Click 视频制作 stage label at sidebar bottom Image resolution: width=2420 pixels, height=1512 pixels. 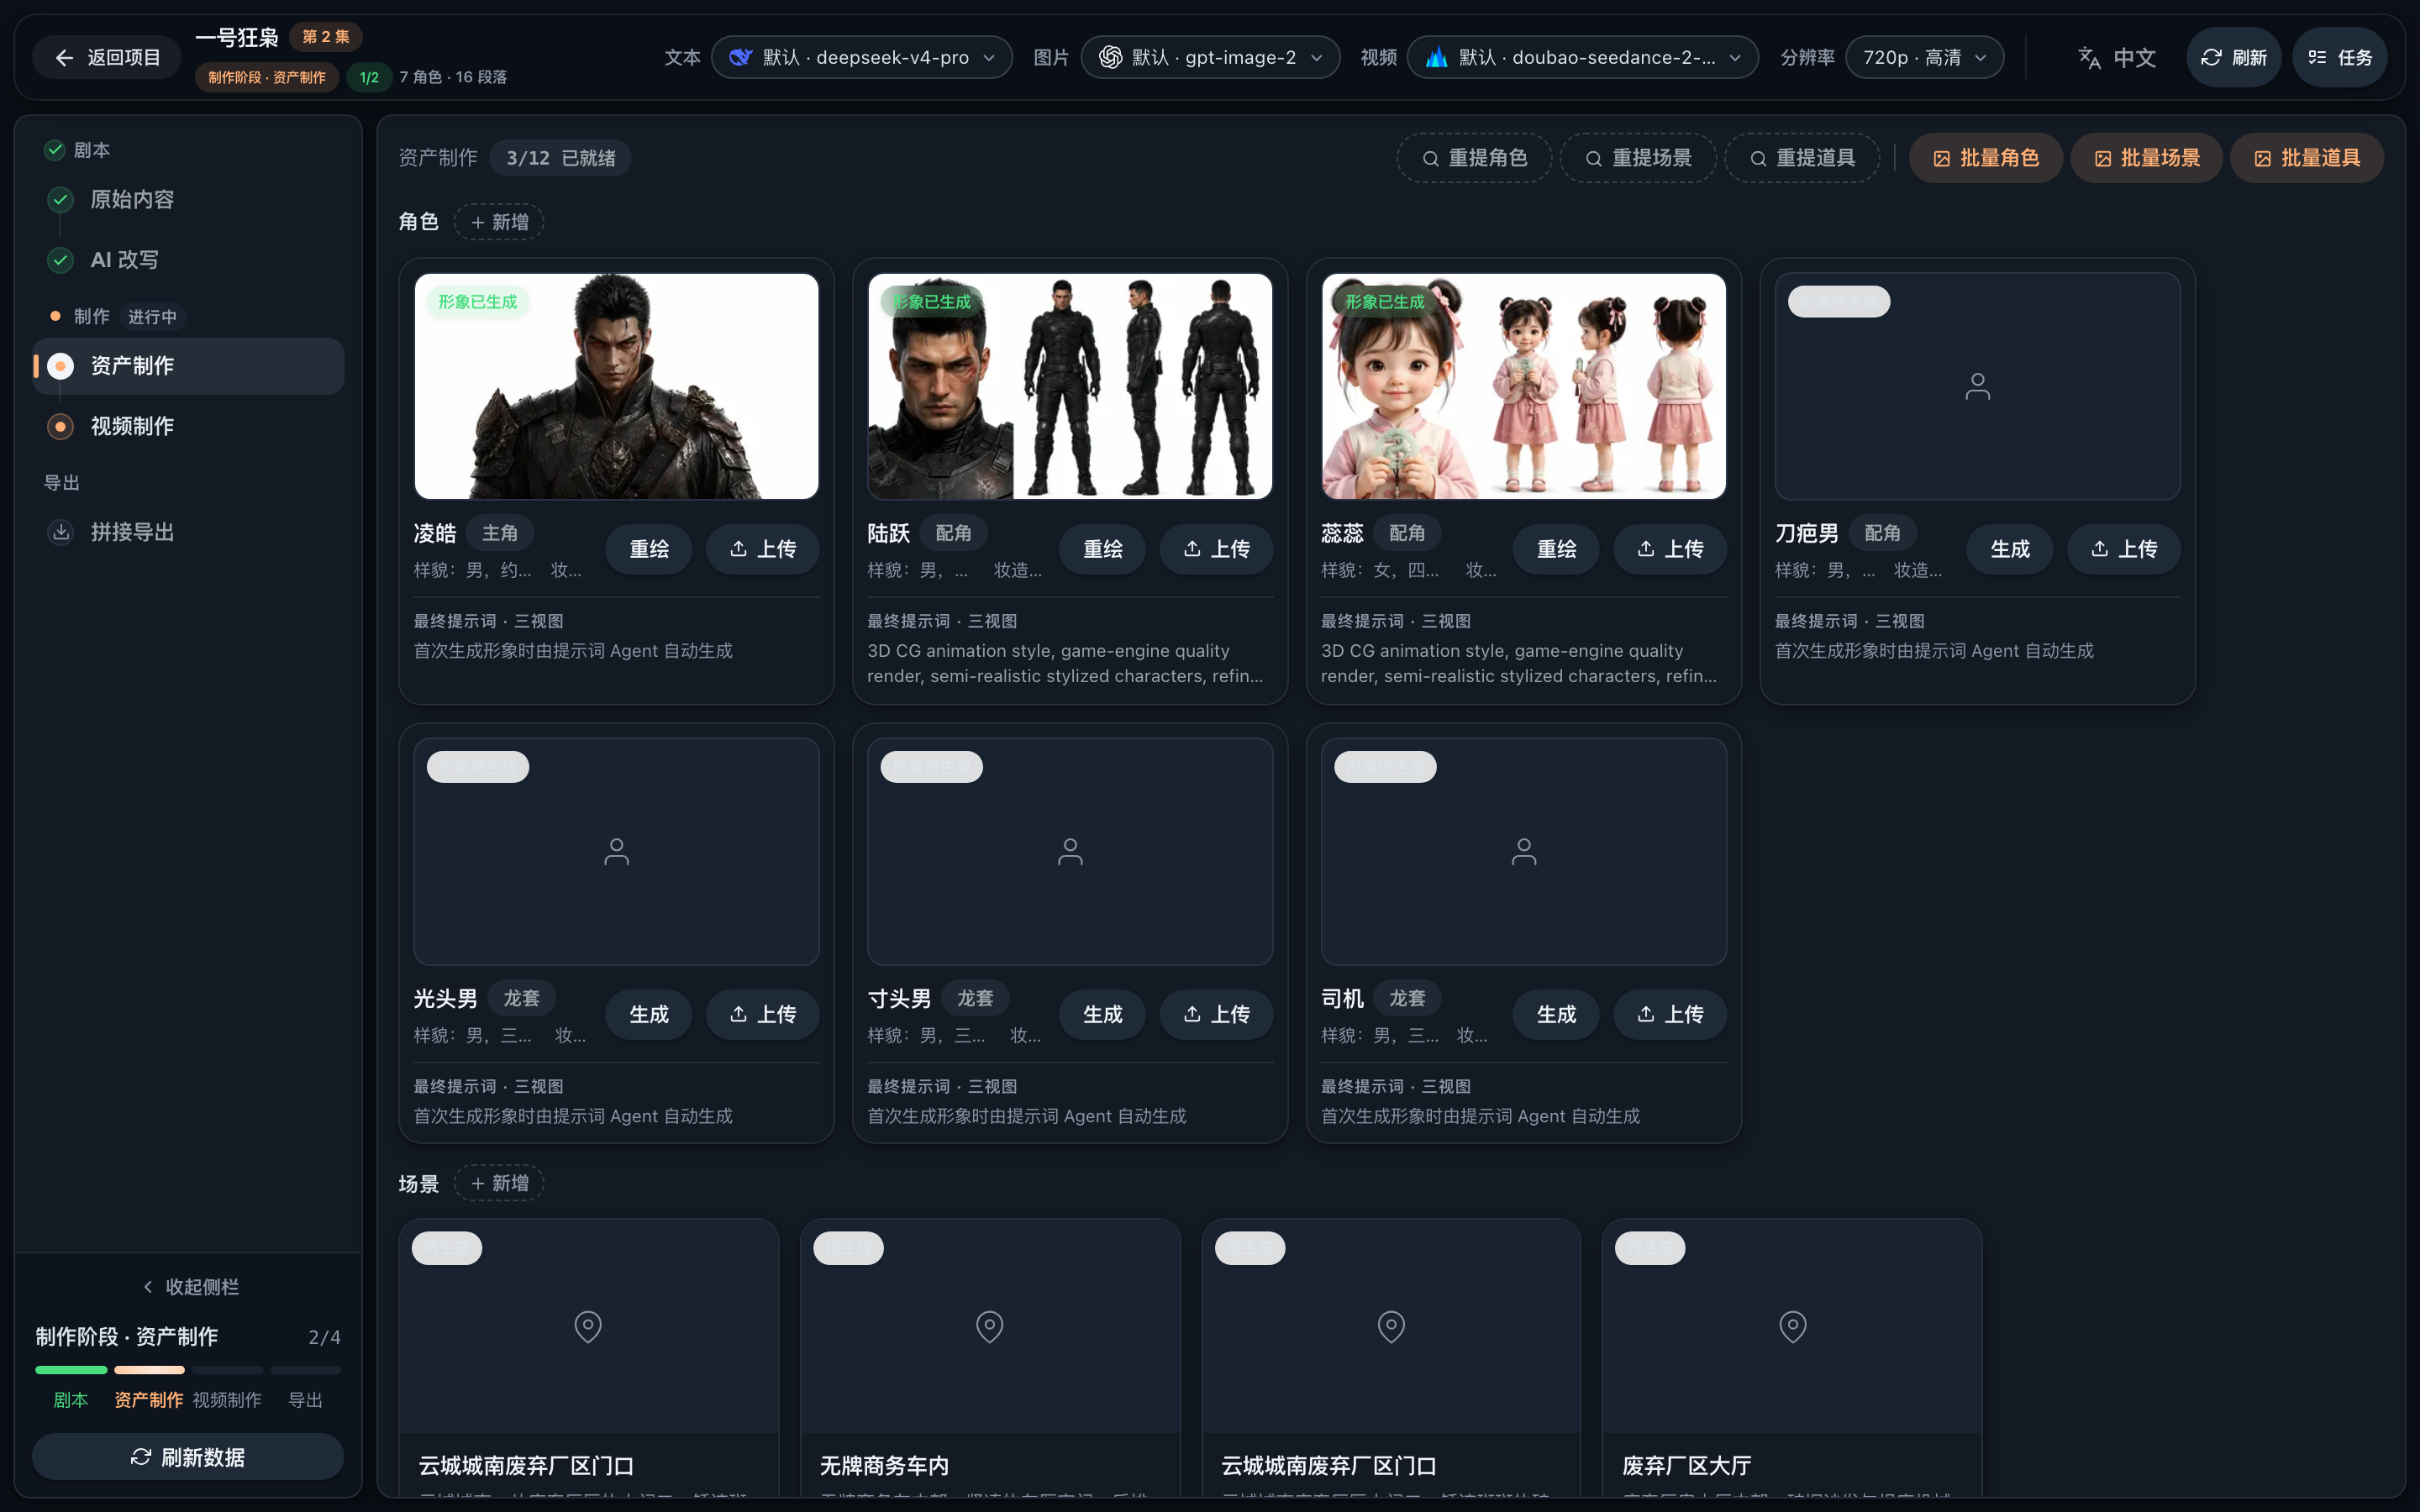[227, 1400]
